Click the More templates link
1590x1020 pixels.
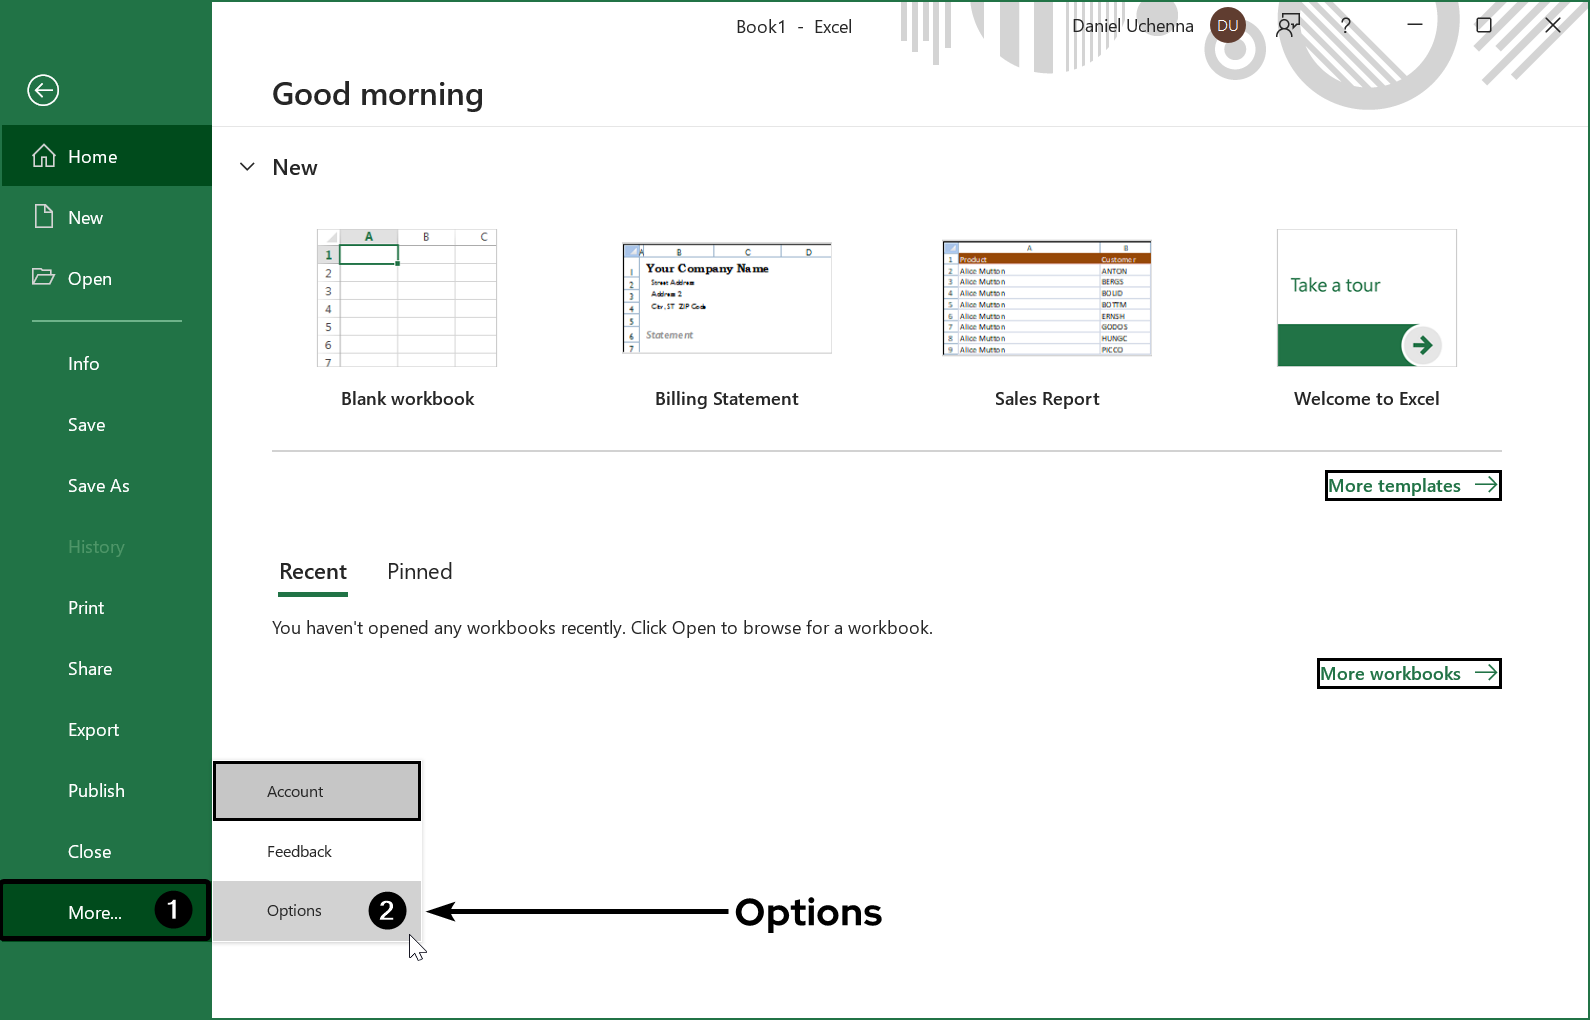pyautogui.click(x=1412, y=486)
